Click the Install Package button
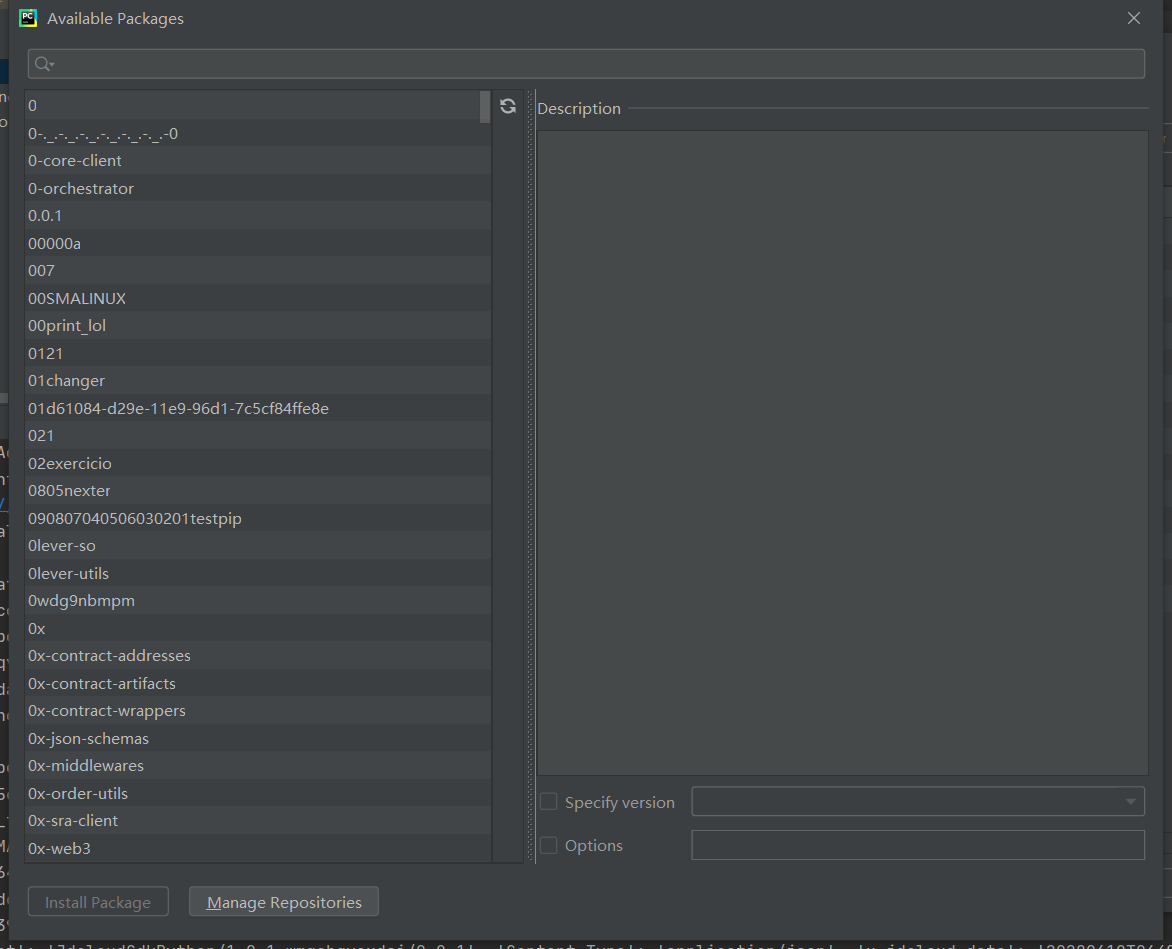This screenshot has height=949, width=1172. (97, 901)
